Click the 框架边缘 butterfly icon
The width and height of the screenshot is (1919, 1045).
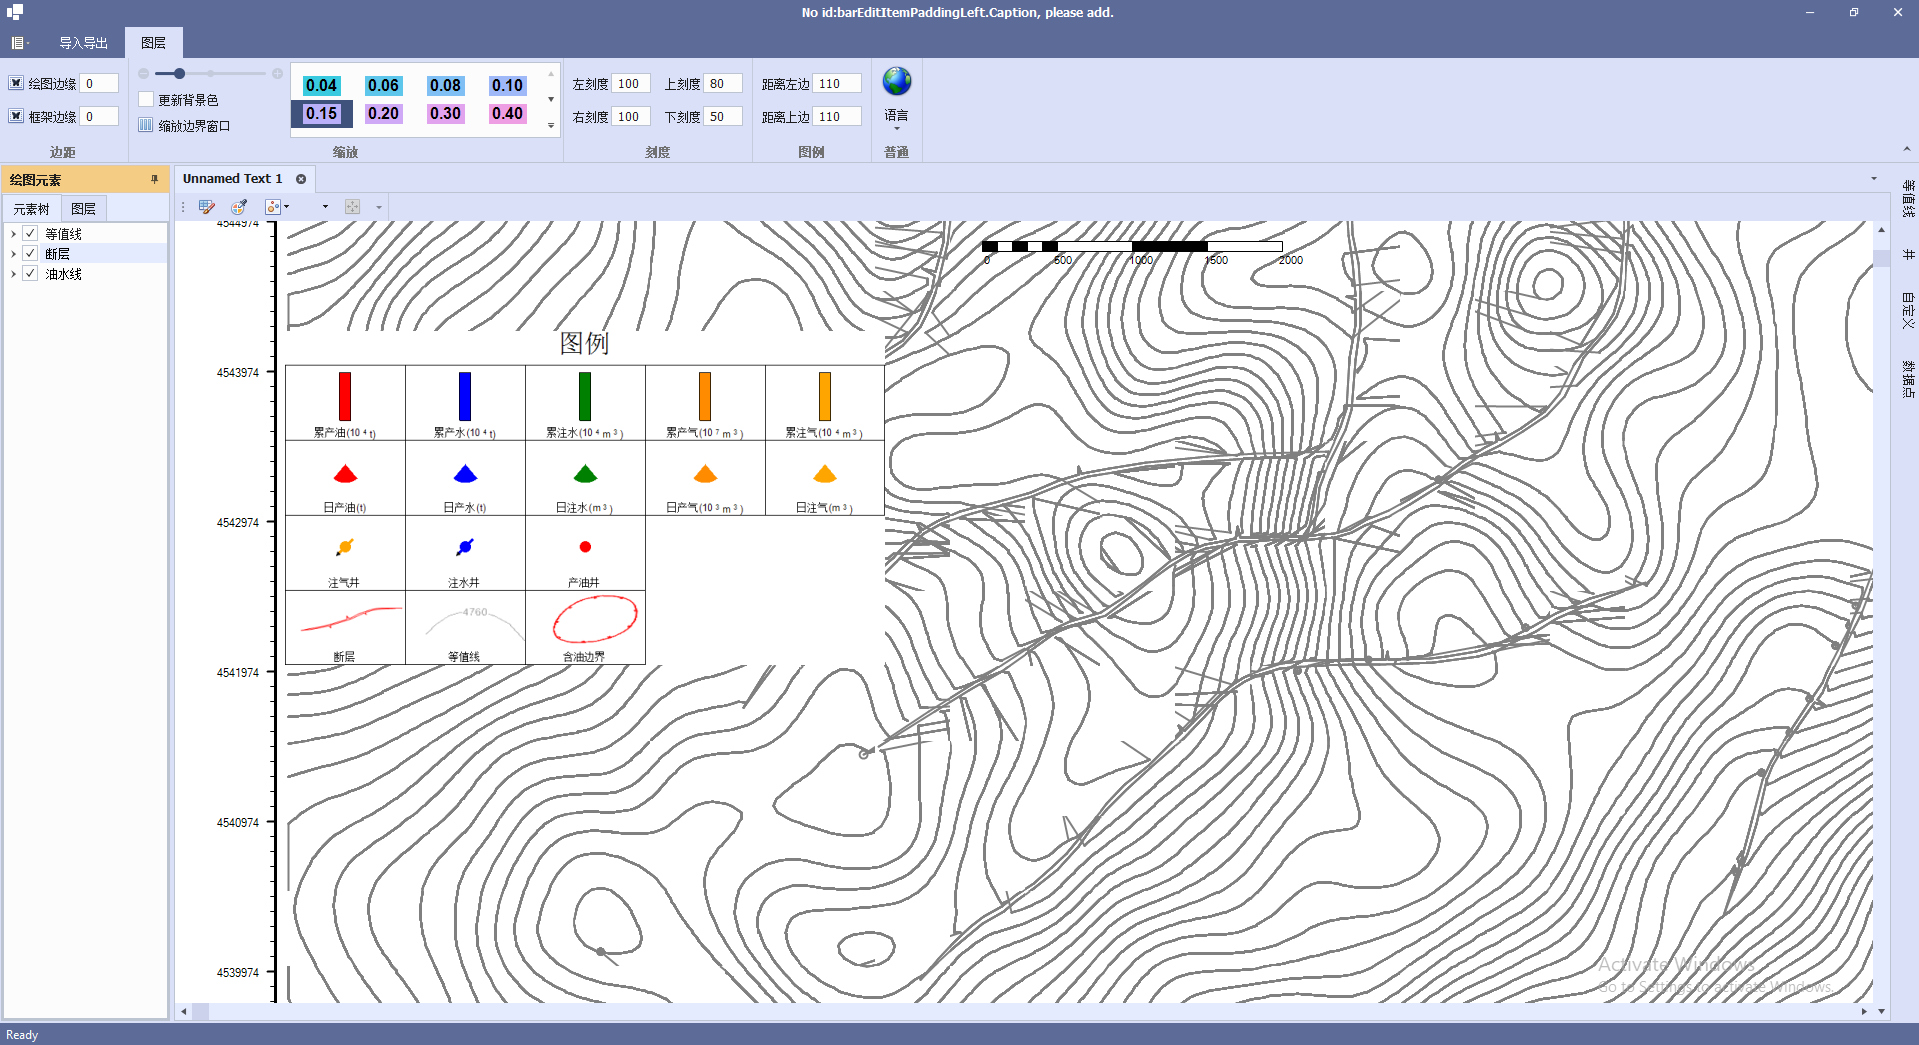point(16,116)
